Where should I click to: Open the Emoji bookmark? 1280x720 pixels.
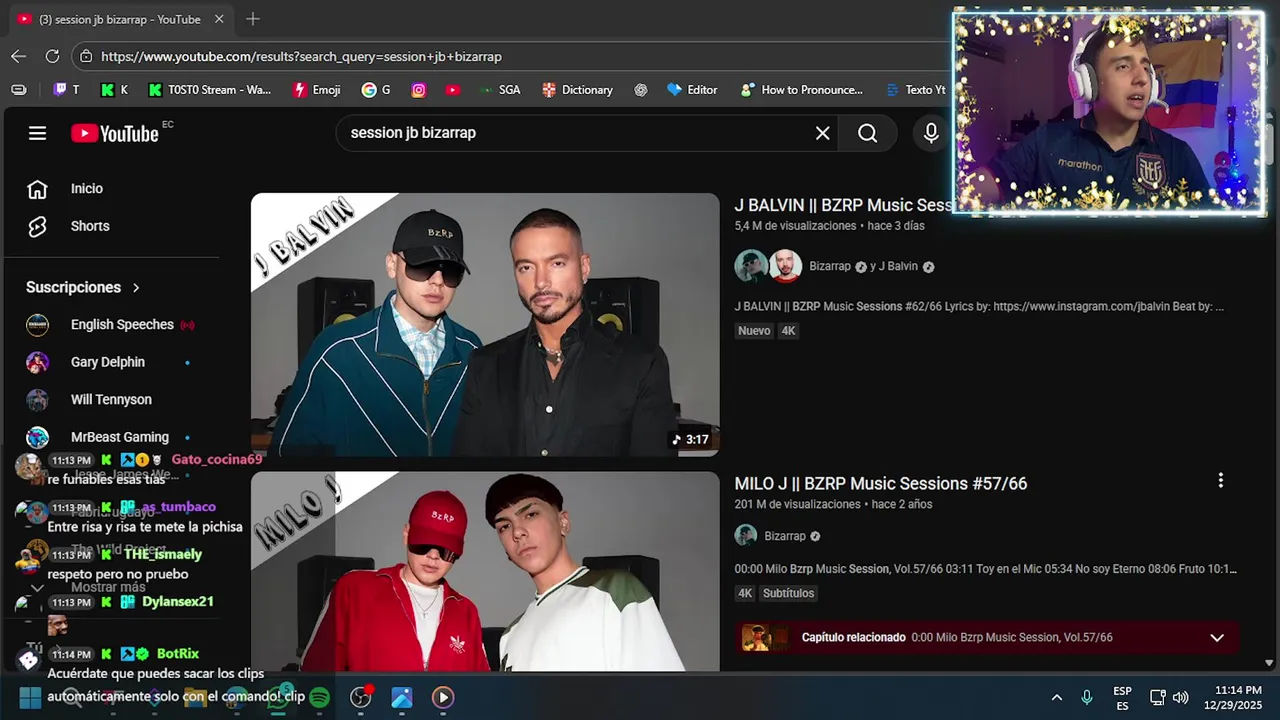316,90
